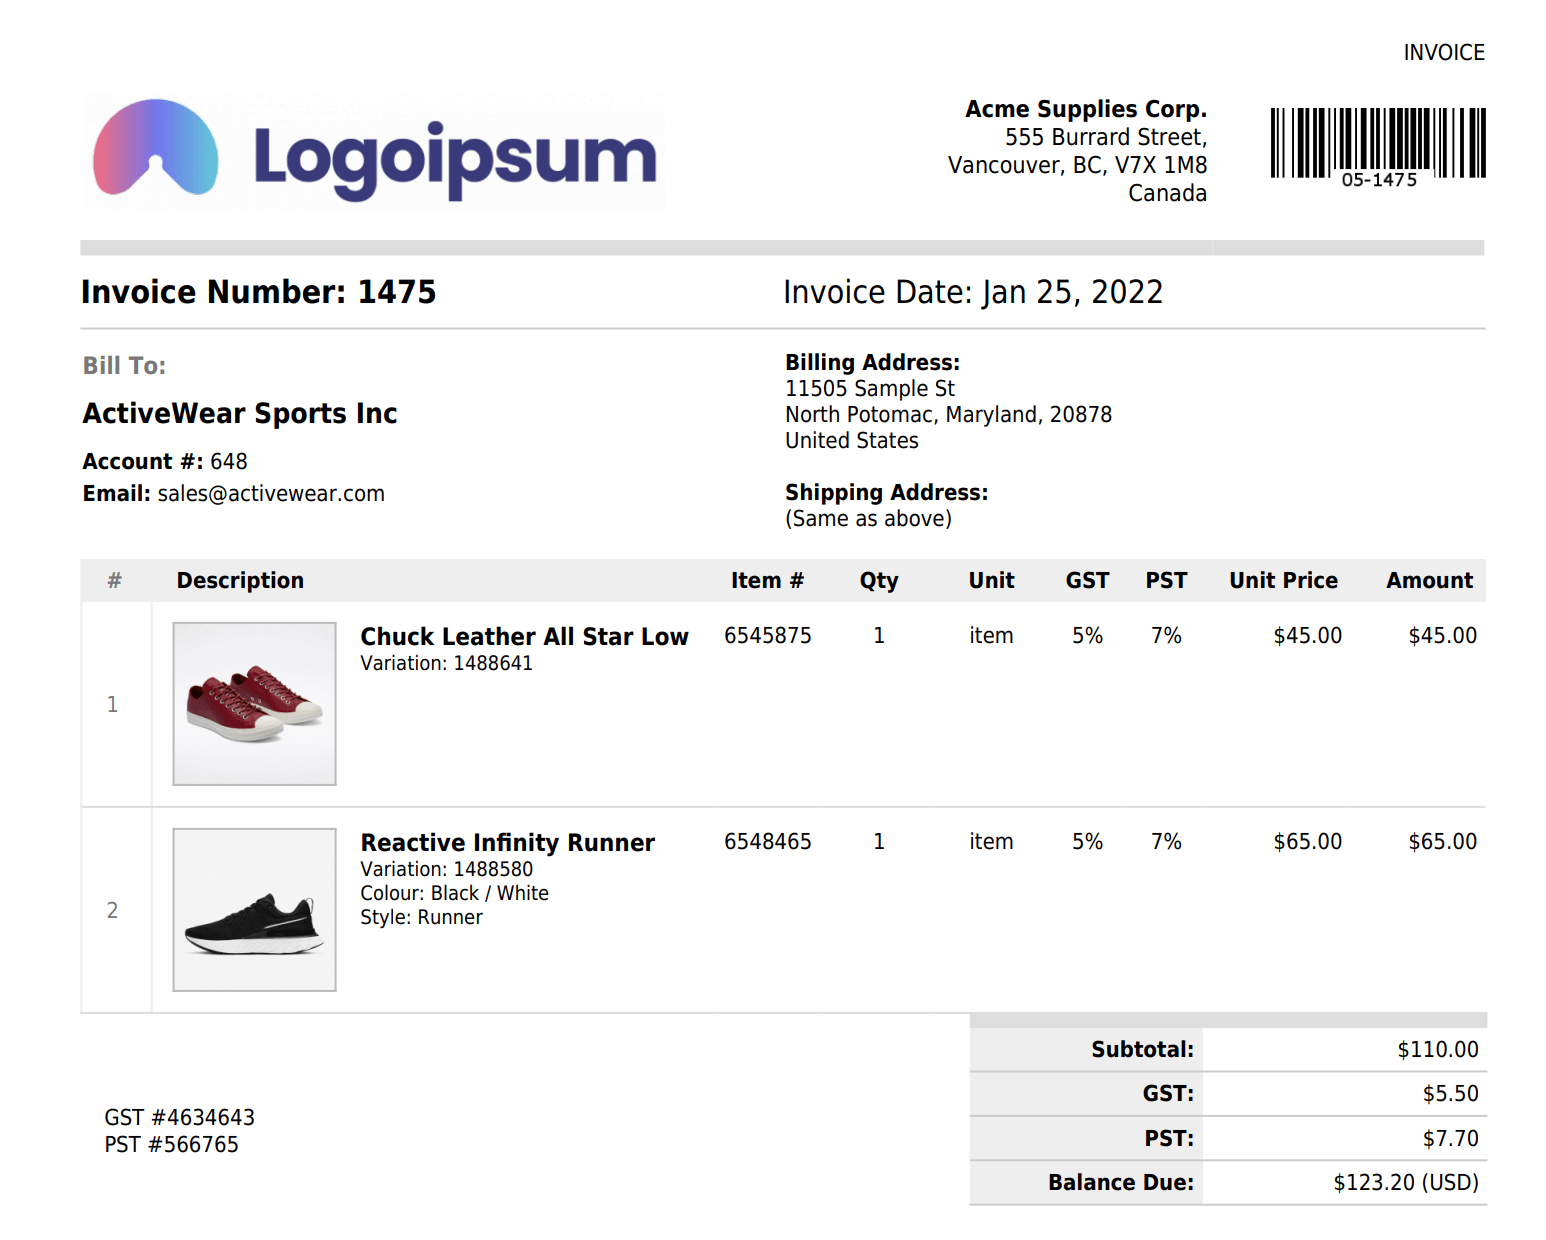Click the Logoipsum gradient logo icon
This screenshot has width=1546, height=1240.
155,148
